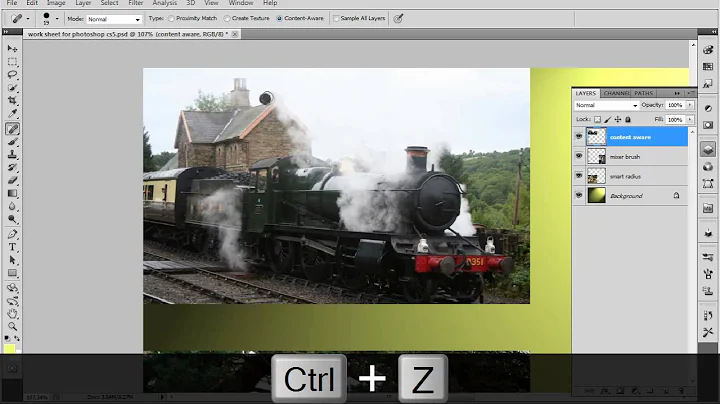
Task: Select the Brush tool
Action: pyautogui.click(x=12, y=142)
